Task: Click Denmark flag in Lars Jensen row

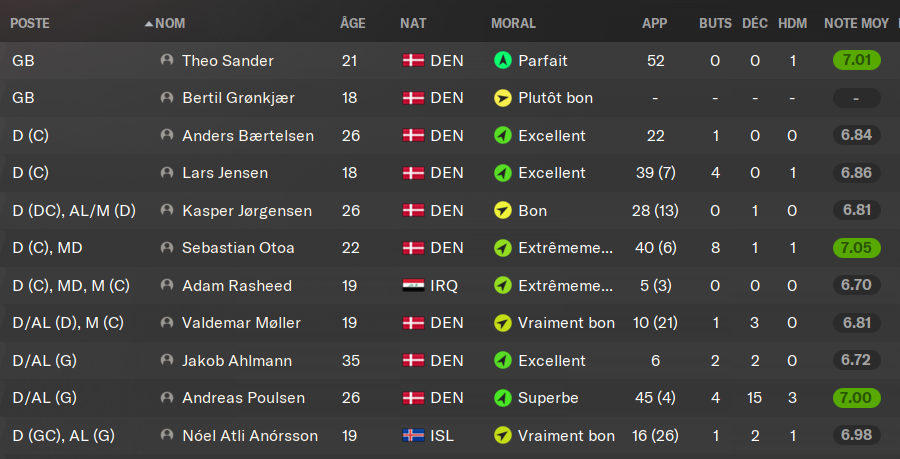Action: point(413,173)
